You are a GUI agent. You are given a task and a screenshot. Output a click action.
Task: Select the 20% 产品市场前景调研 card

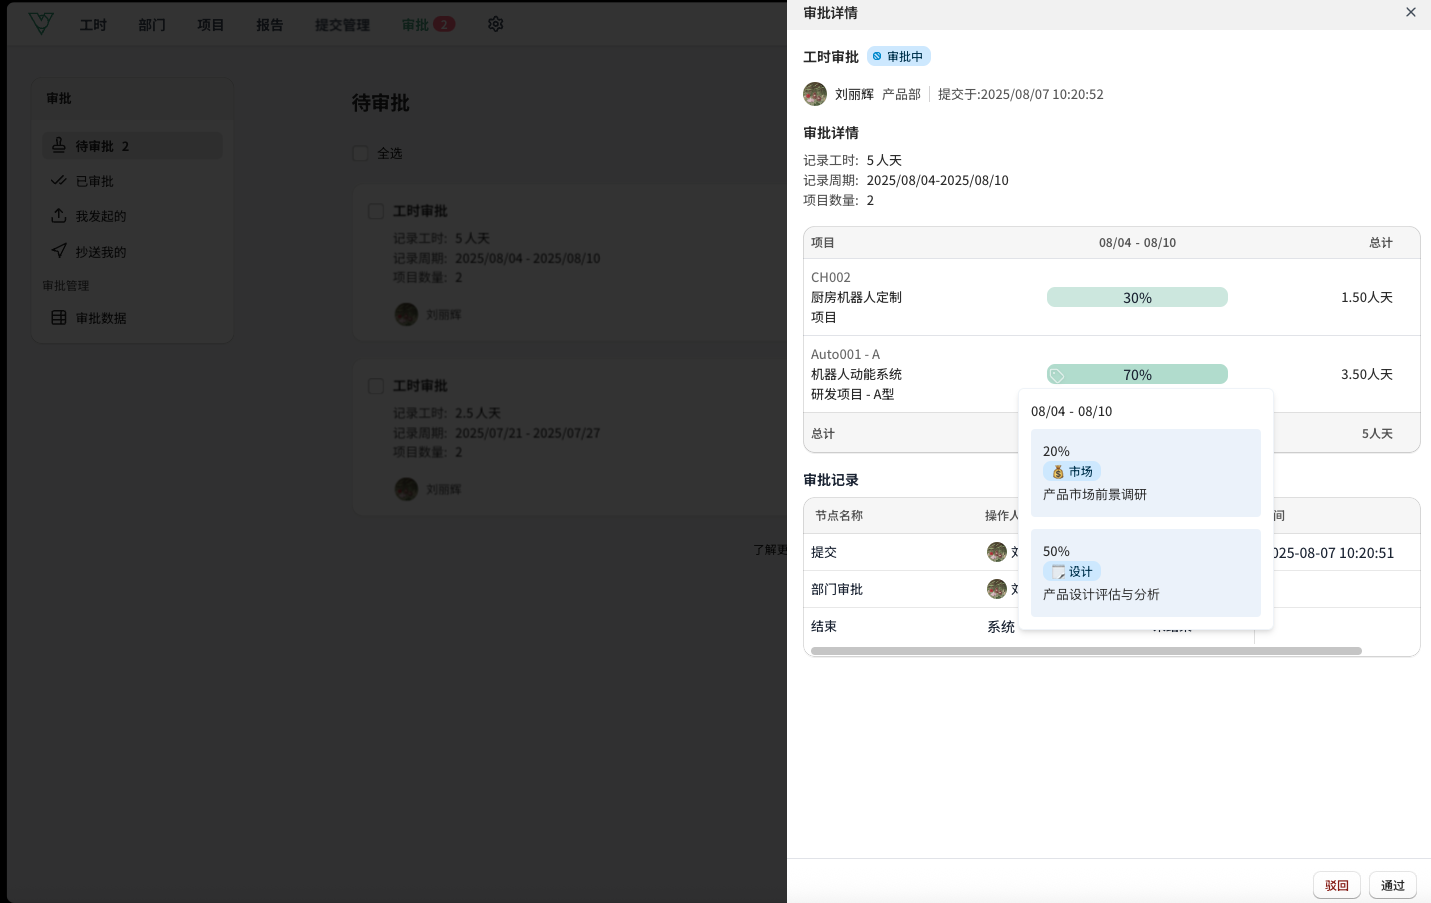click(1145, 473)
